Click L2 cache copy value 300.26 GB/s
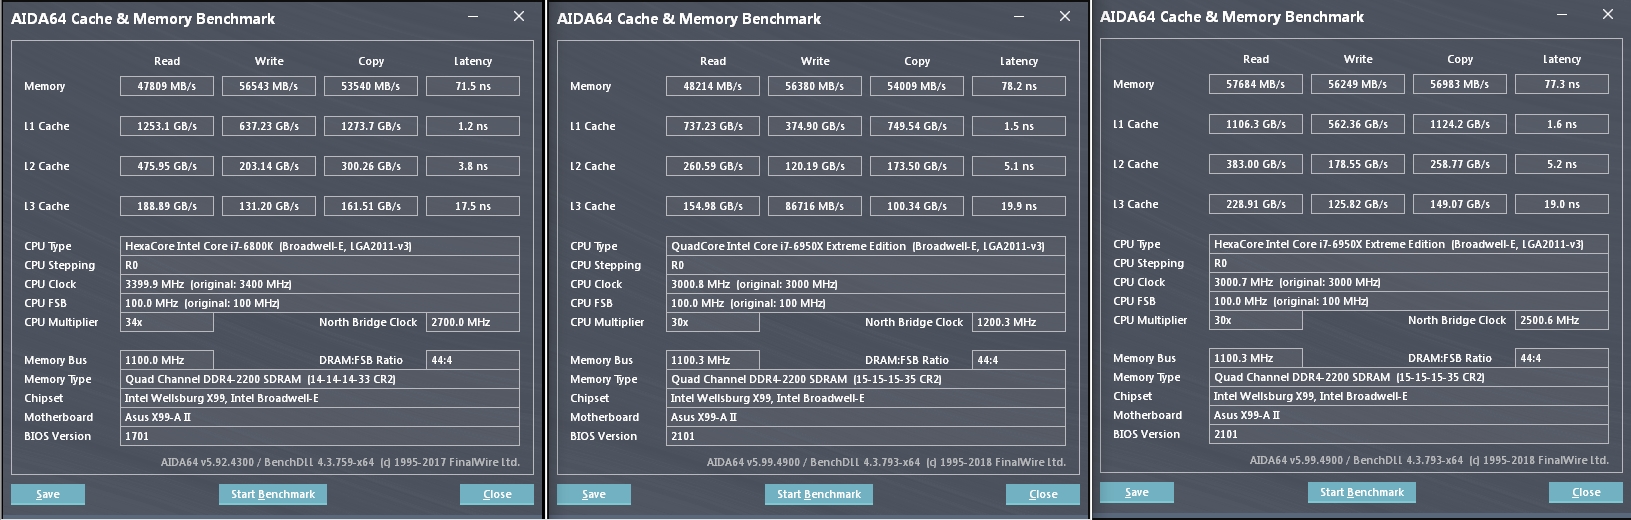Viewport: 1631px width, 520px height. [x=371, y=166]
